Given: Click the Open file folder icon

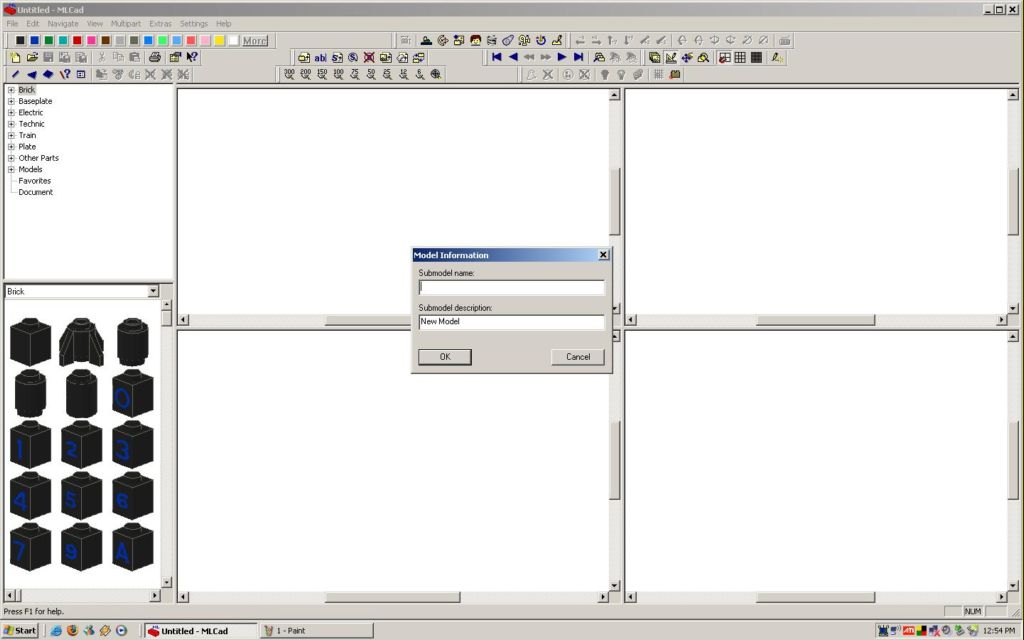Looking at the screenshot, I should pyautogui.click(x=32, y=58).
